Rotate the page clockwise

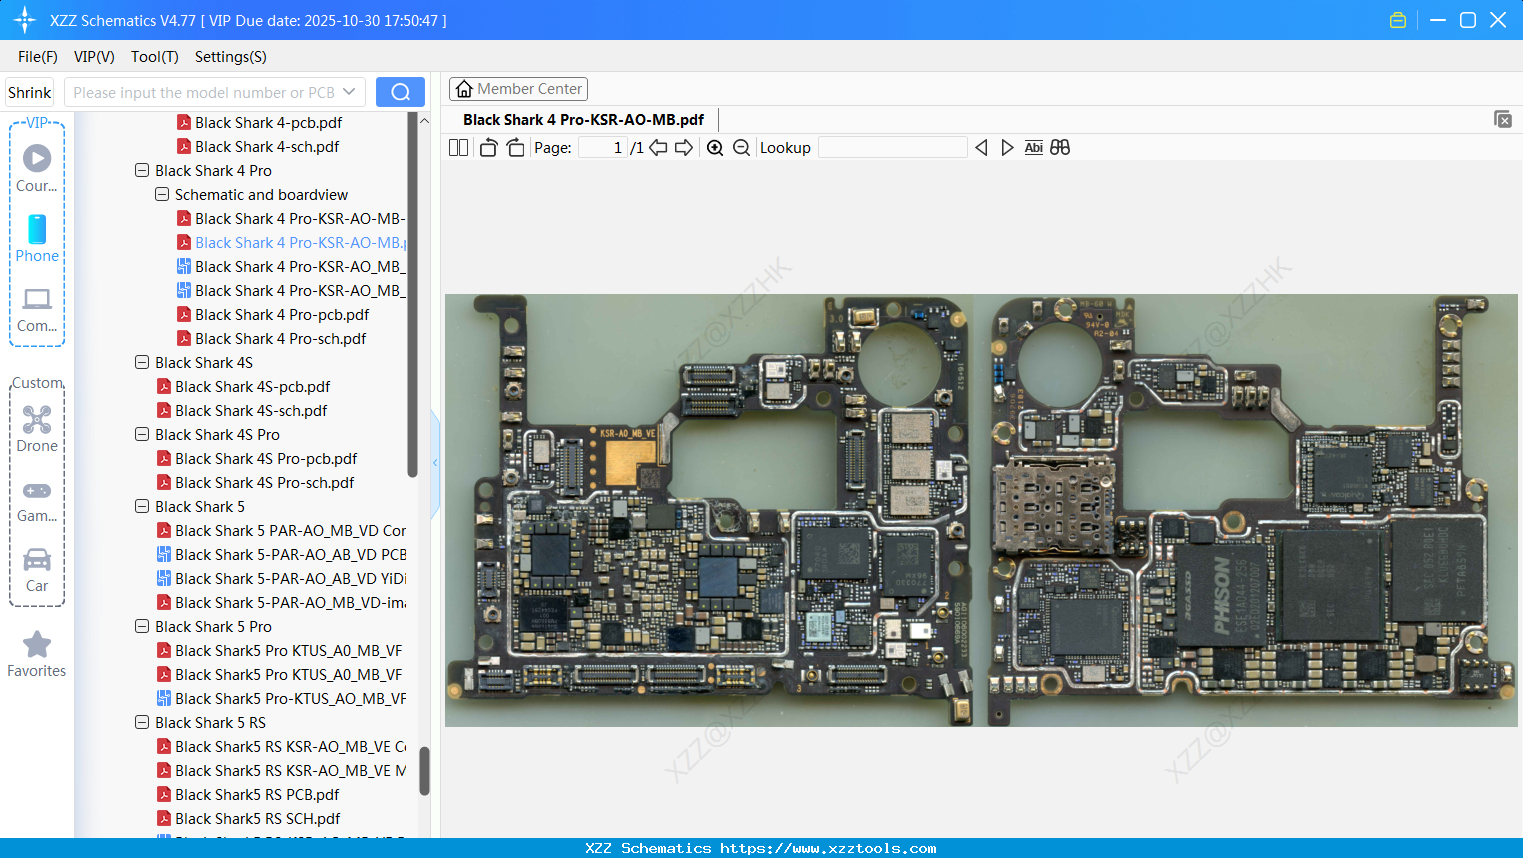point(515,148)
